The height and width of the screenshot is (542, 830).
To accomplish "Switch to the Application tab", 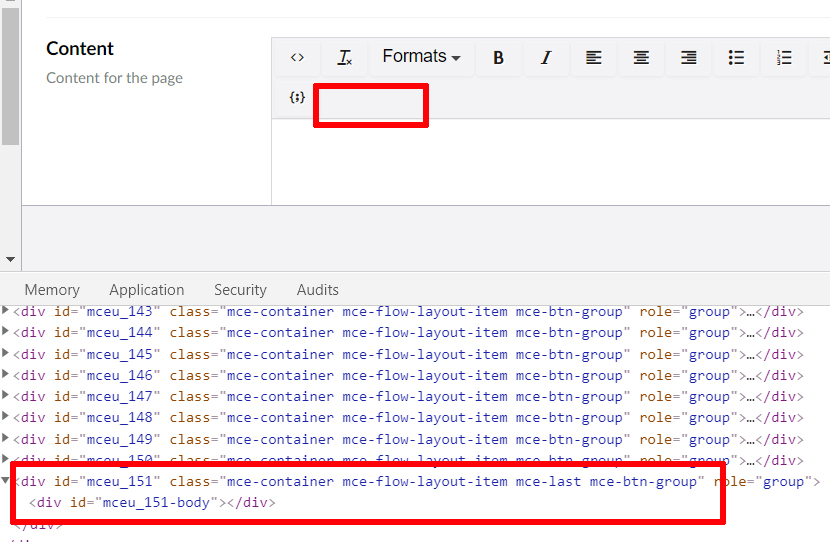I will (x=147, y=290).
